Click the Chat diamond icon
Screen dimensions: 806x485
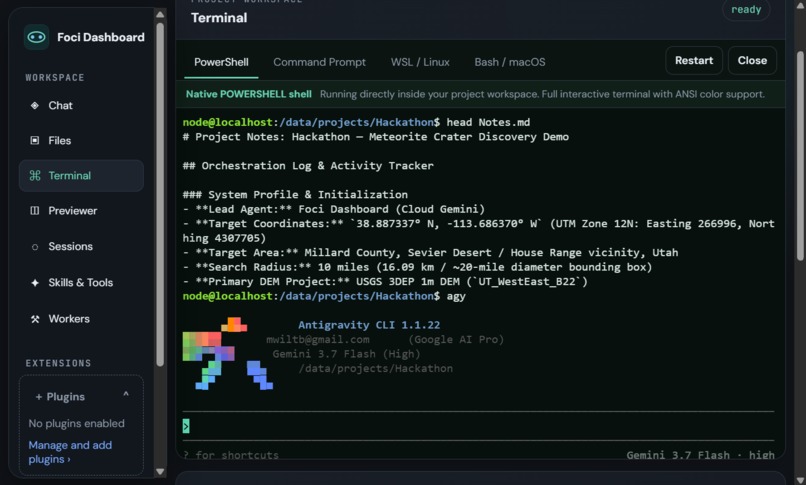(34, 105)
